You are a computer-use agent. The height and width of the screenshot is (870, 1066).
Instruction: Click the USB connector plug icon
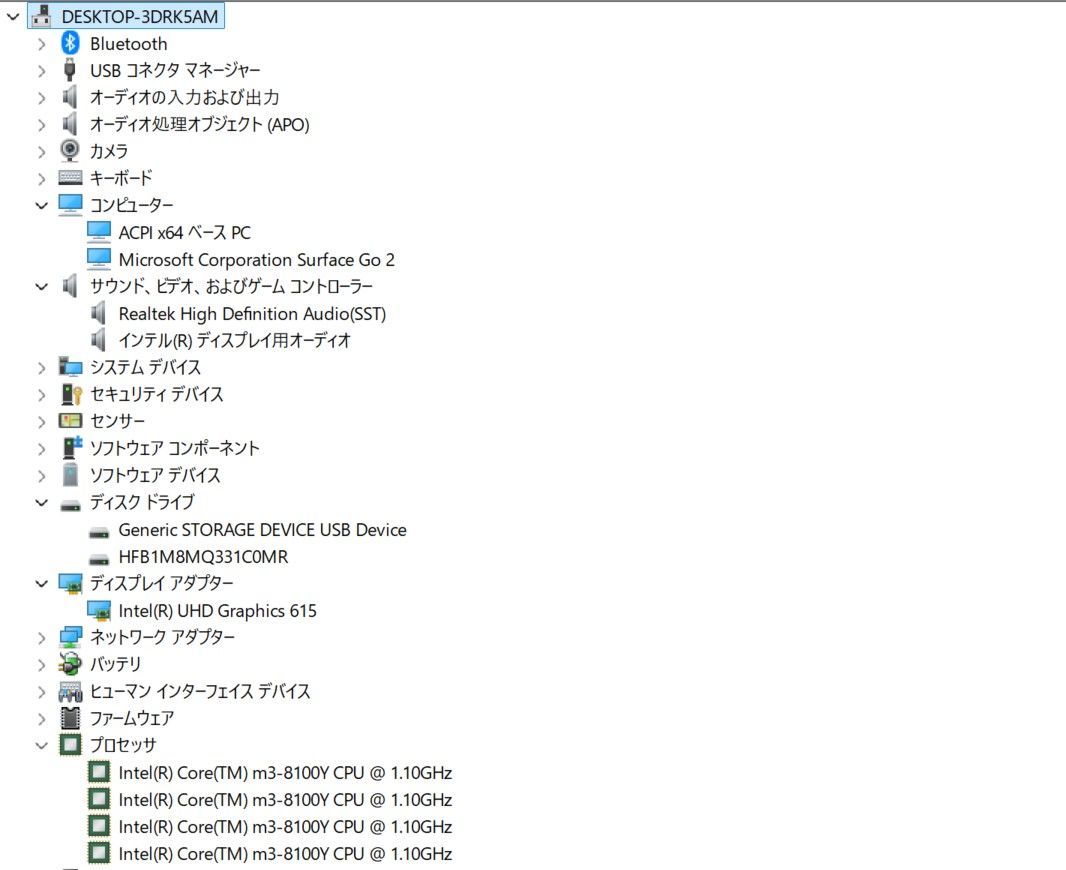[x=69, y=70]
